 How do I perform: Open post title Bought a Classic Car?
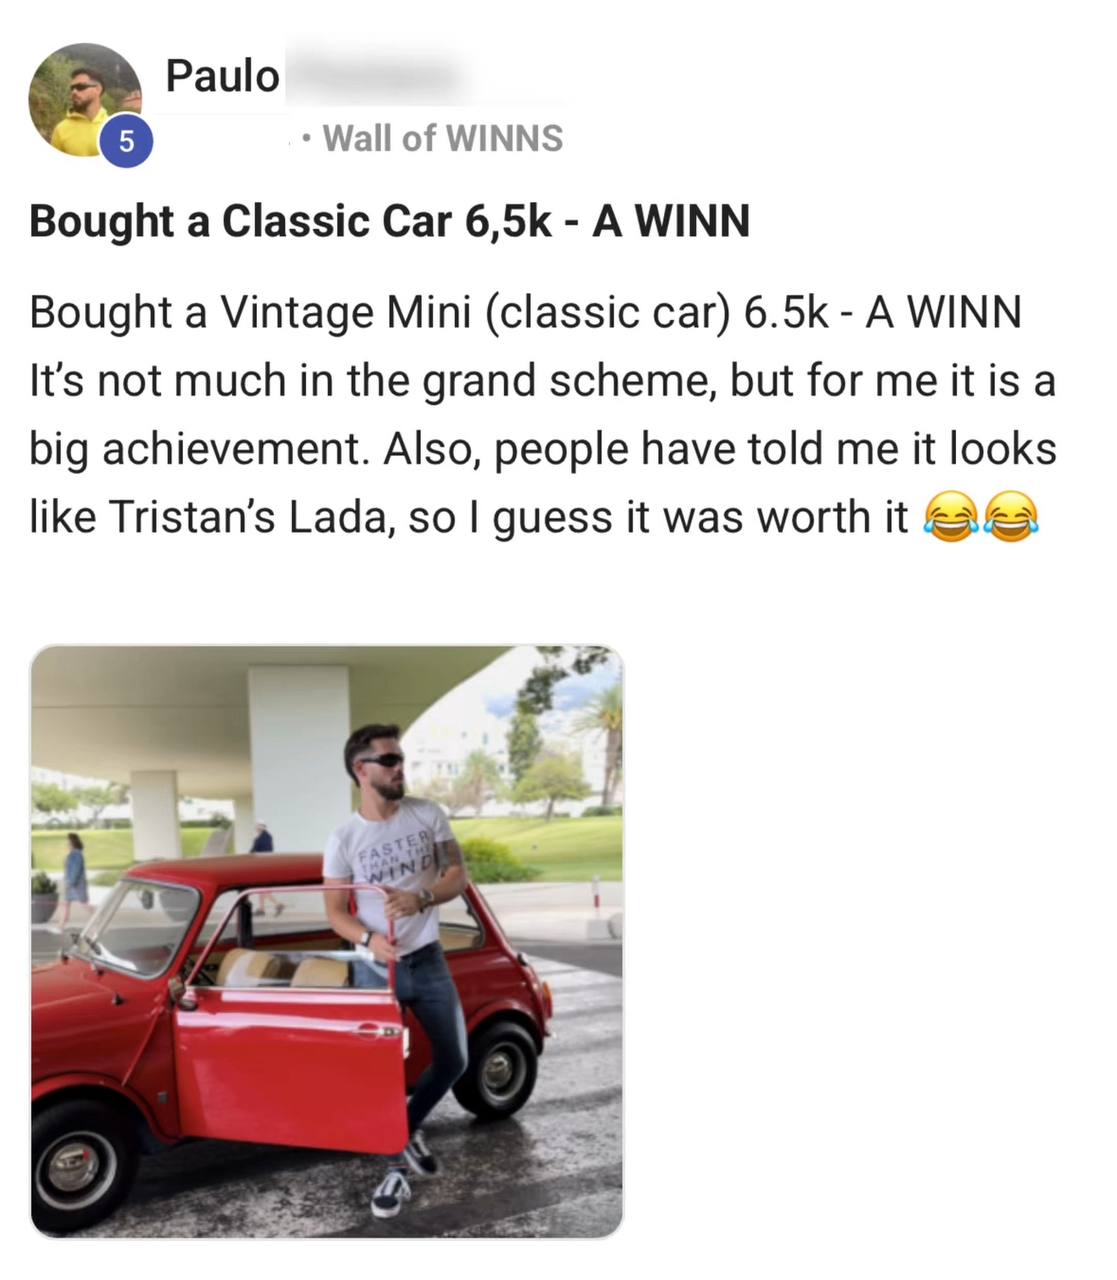(x=390, y=221)
